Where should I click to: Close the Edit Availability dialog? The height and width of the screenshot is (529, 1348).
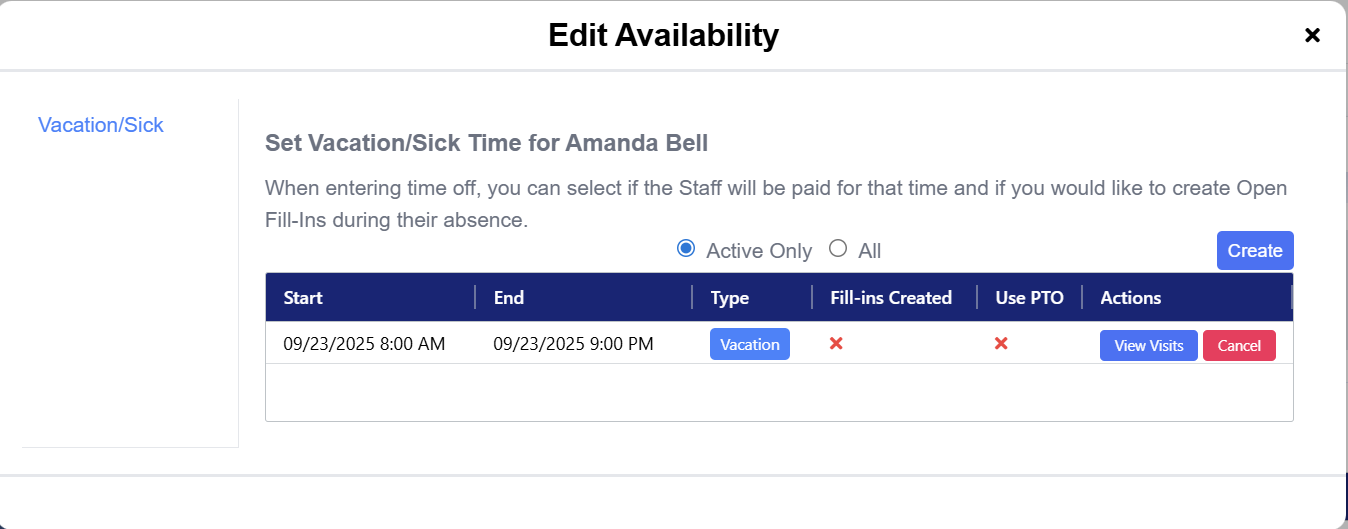coord(1313,36)
